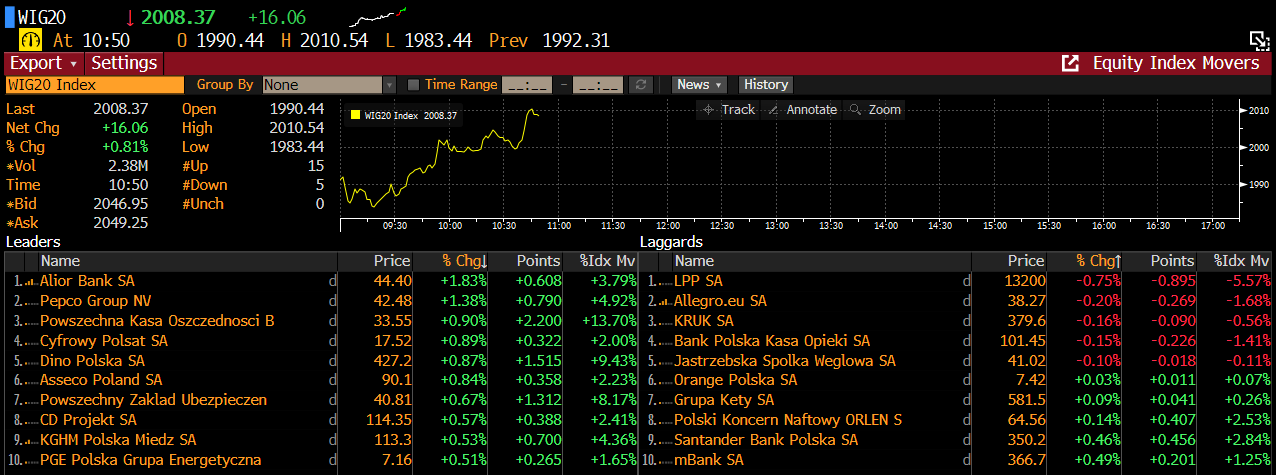The width and height of the screenshot is (1276, 475).
Task: Activate the Annotate pencil tool
Action: (802, 110)
